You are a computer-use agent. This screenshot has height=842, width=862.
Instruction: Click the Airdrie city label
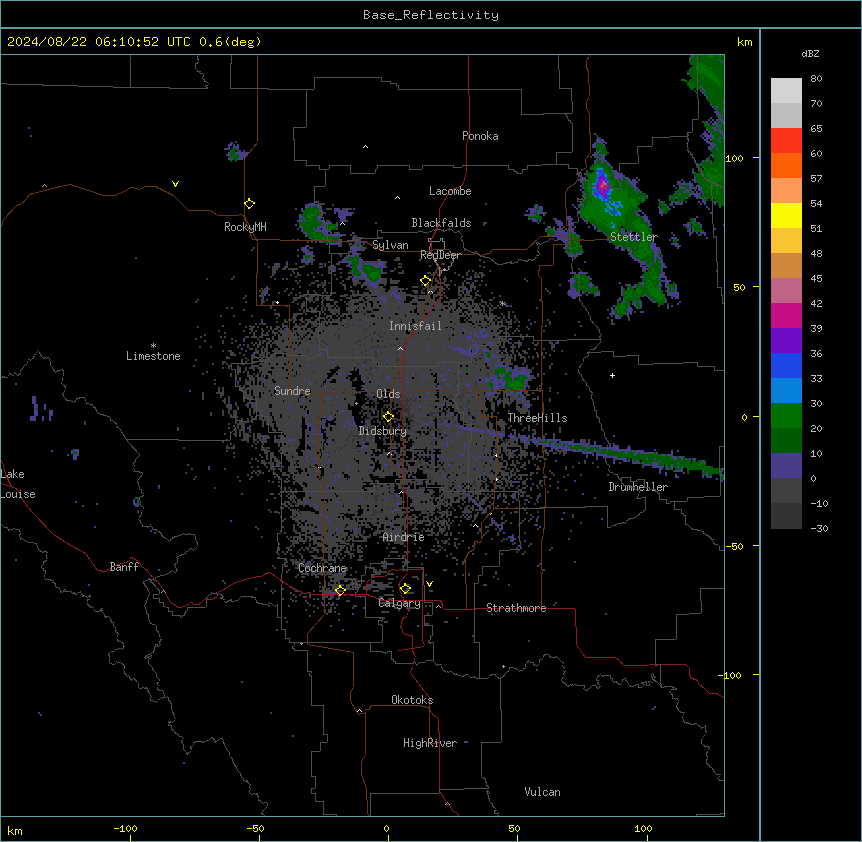pyautogui.click(x=404, y=537)
